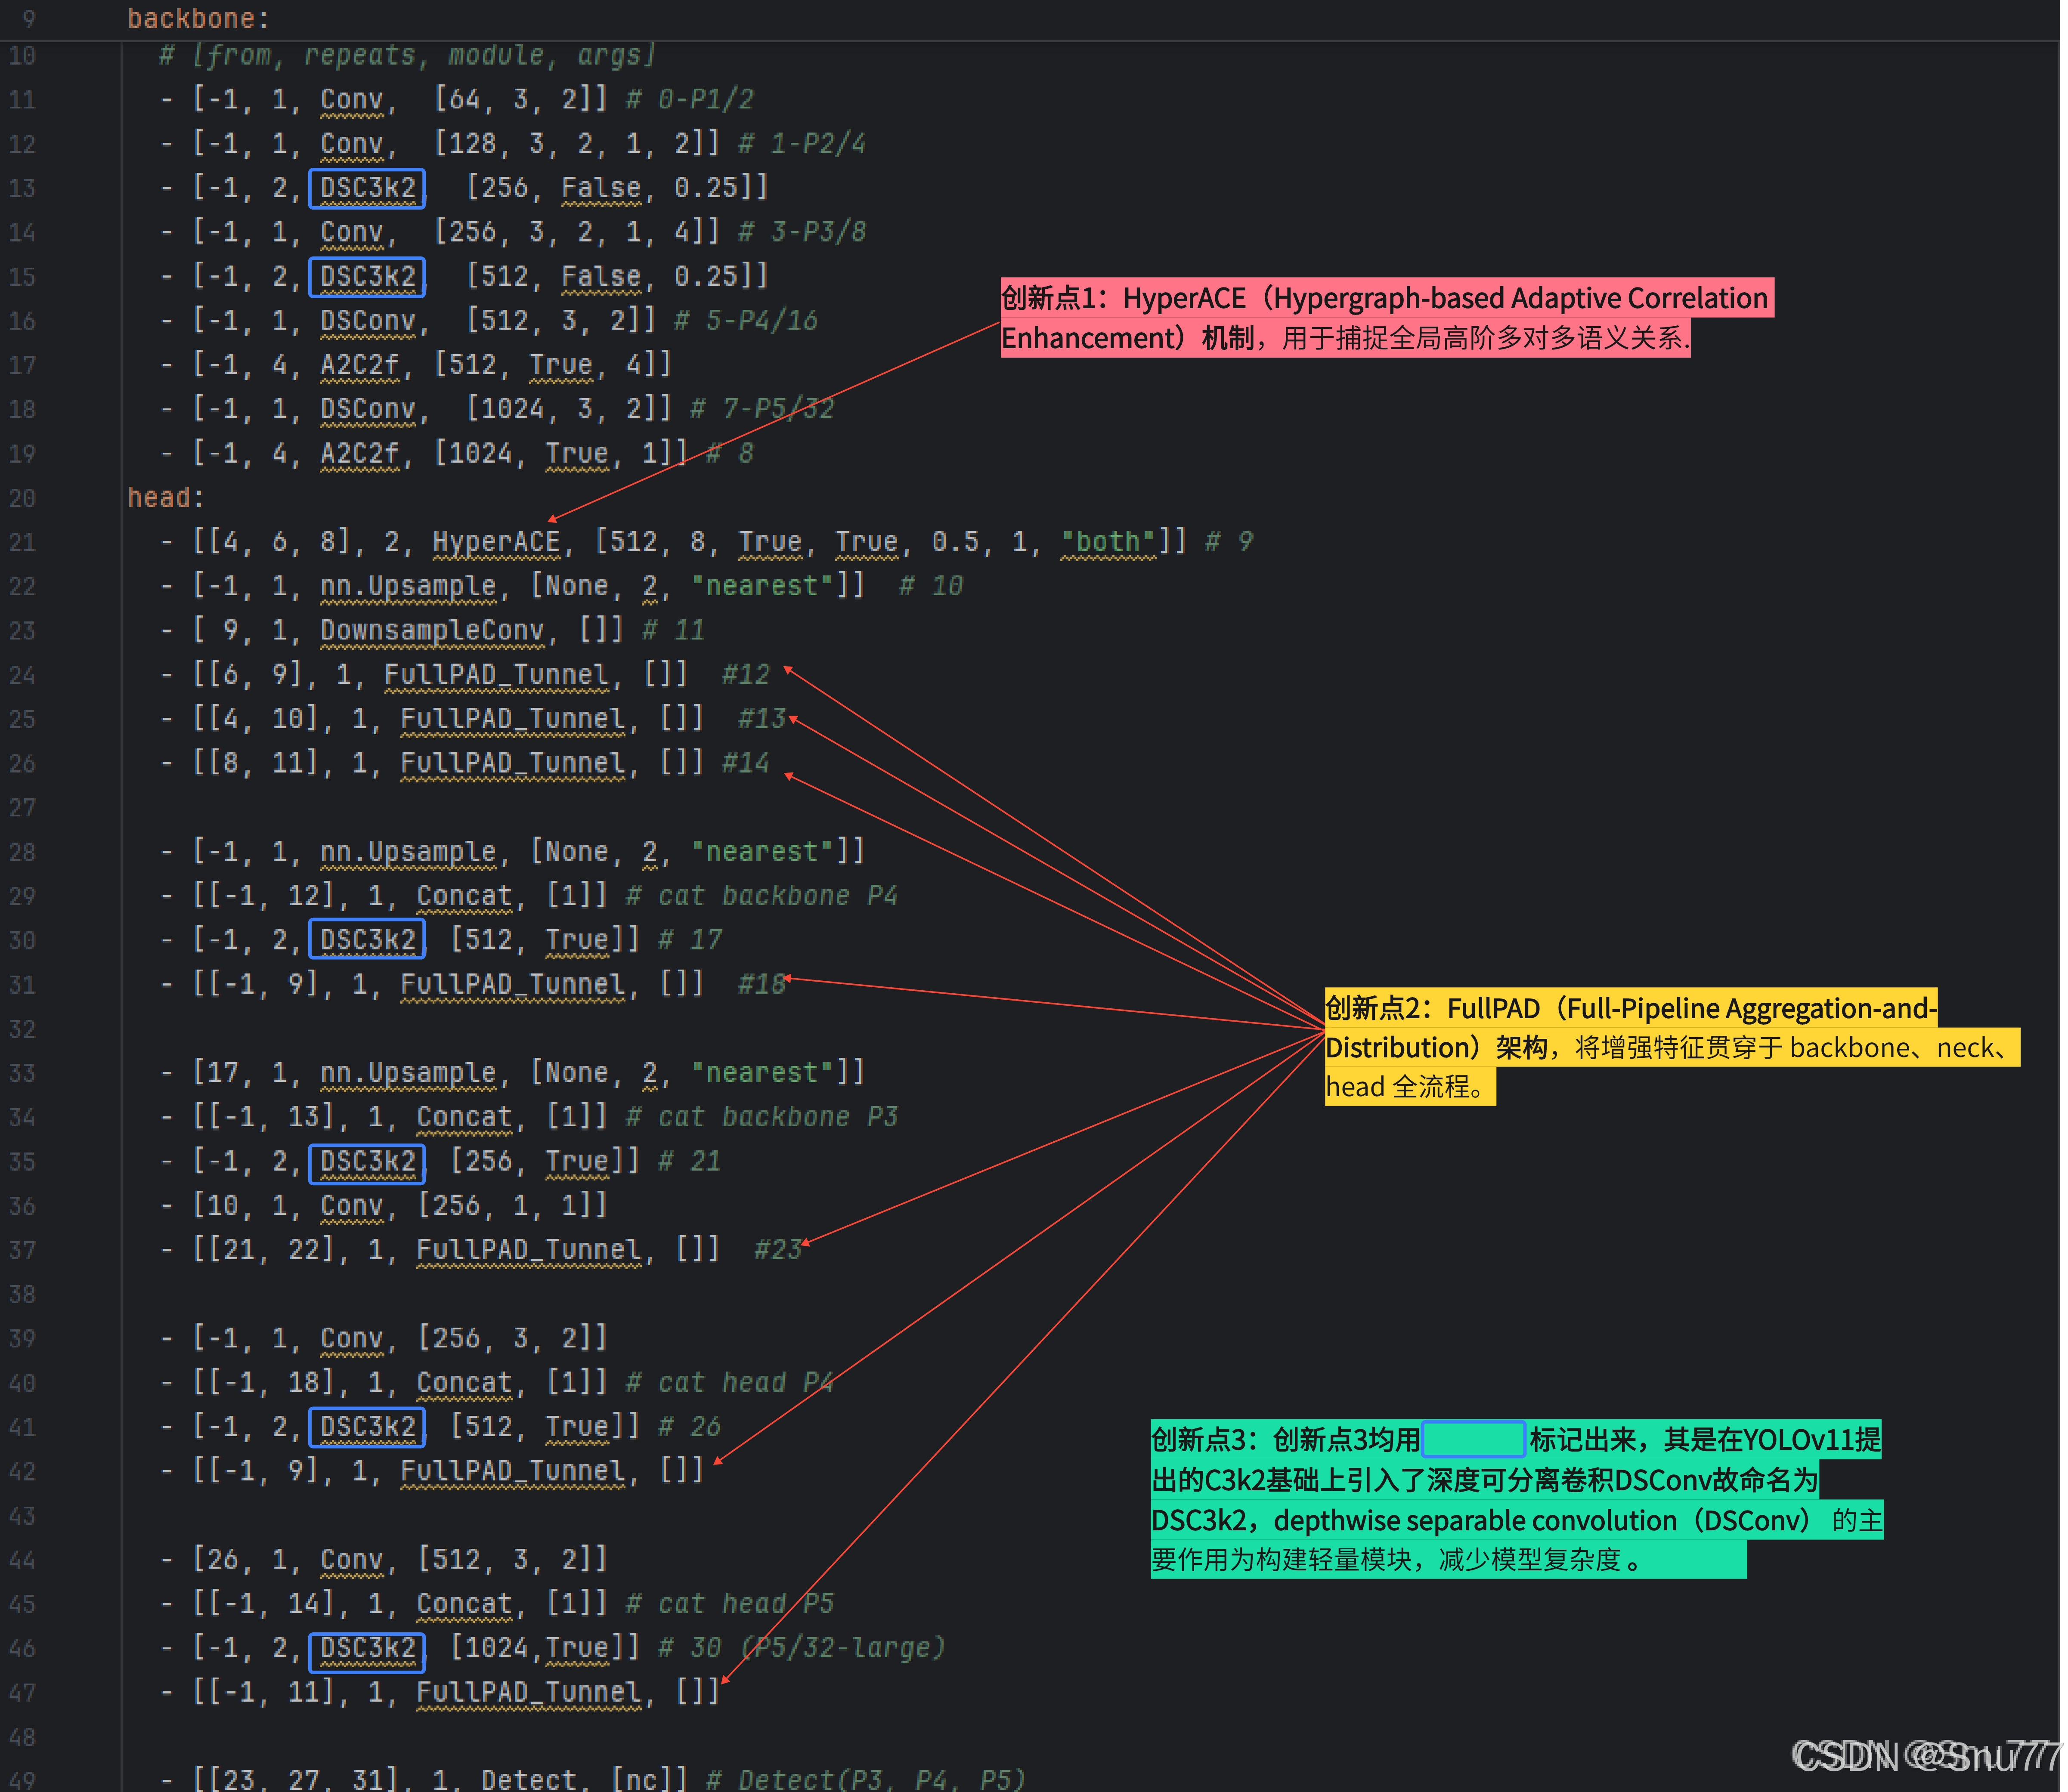Click the 'backbone:' key at the top
Screen dimensions: 2068x1792
197,19
